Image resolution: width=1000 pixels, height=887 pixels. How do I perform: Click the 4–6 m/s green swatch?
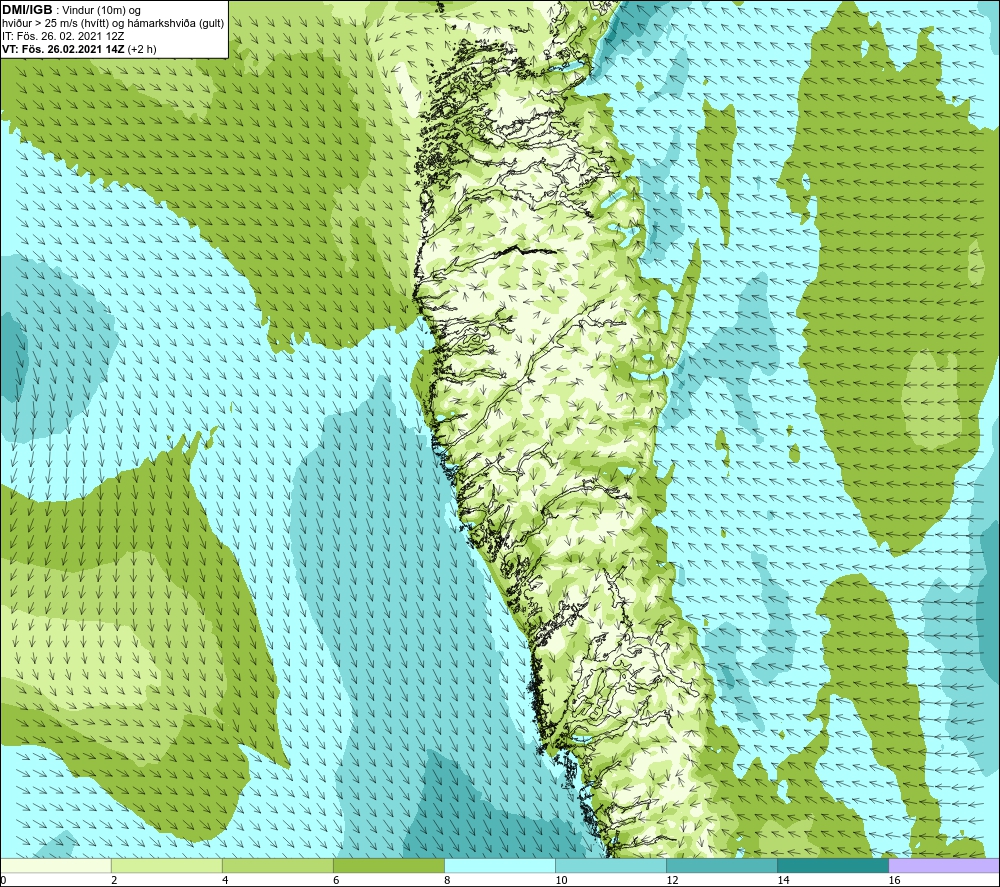277,865
